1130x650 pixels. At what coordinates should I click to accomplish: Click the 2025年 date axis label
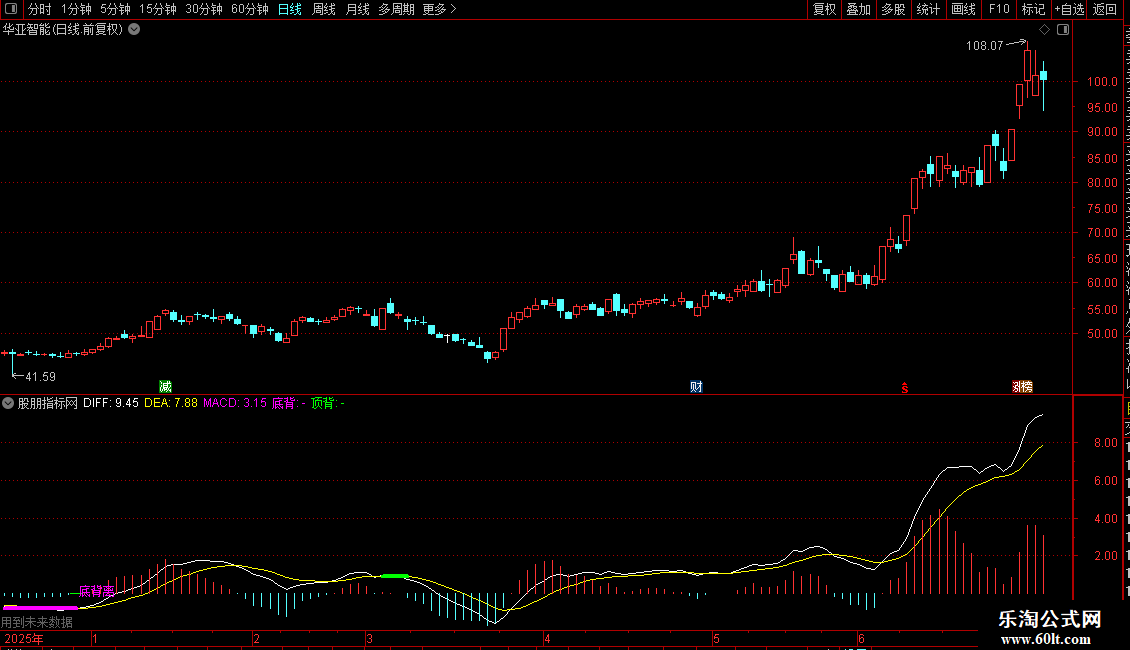tap(24, 638)
